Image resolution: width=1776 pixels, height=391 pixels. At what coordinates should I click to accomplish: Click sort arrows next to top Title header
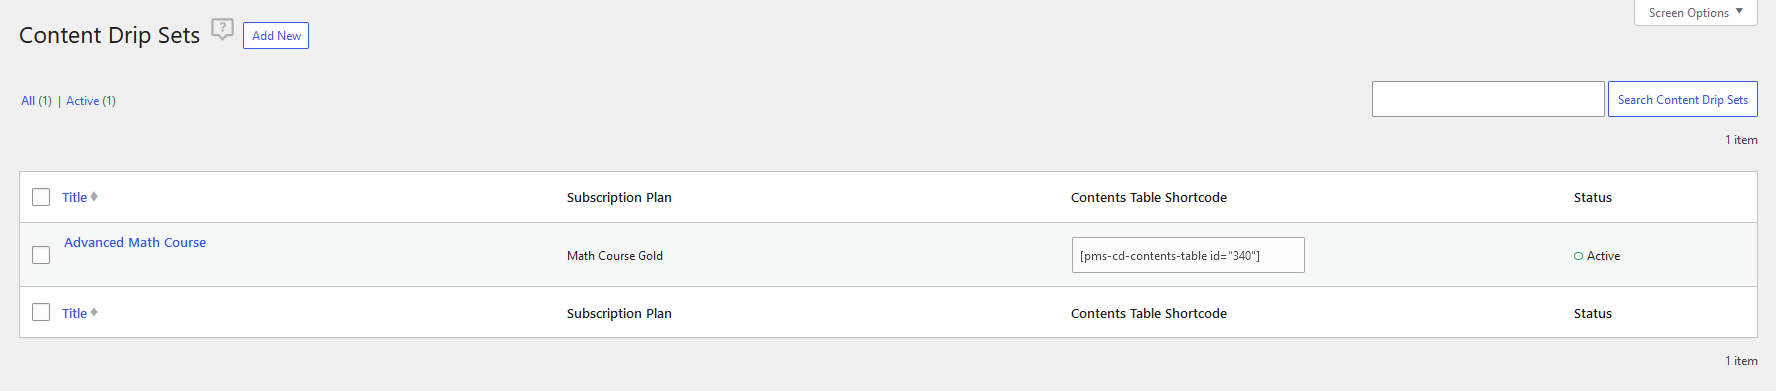[94, 197]
